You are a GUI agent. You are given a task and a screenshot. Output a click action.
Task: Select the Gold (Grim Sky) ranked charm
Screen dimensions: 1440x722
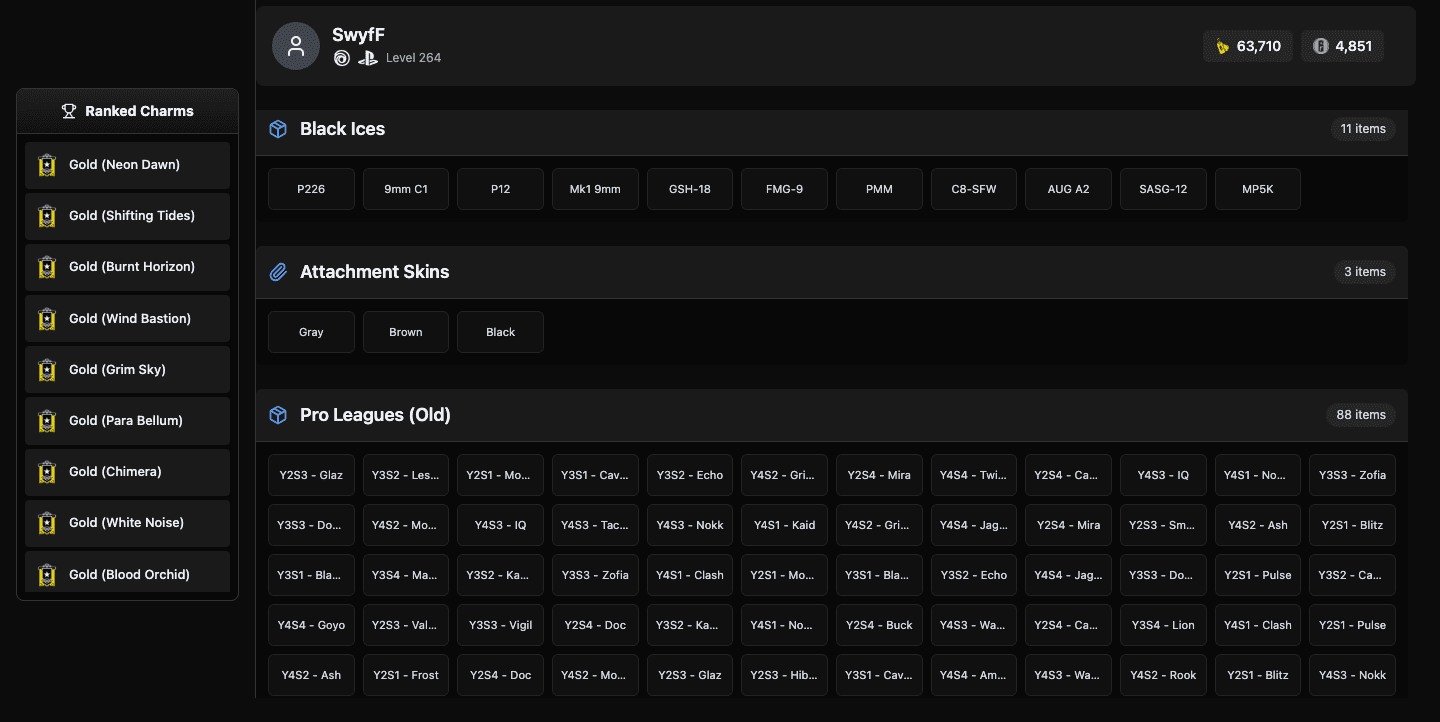click(x=127, y=370)
